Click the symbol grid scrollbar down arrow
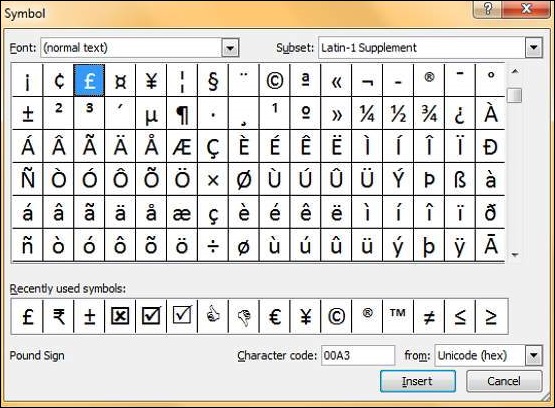 [515, 254]
